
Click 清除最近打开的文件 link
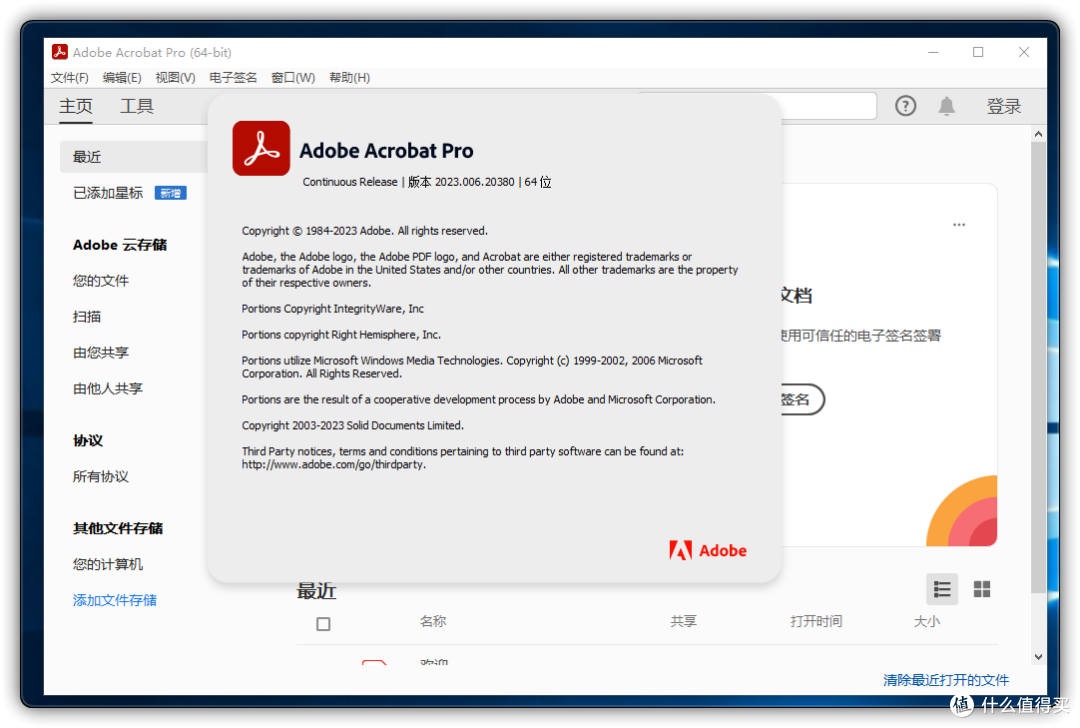pyautogui.click(x=946, y=680)
